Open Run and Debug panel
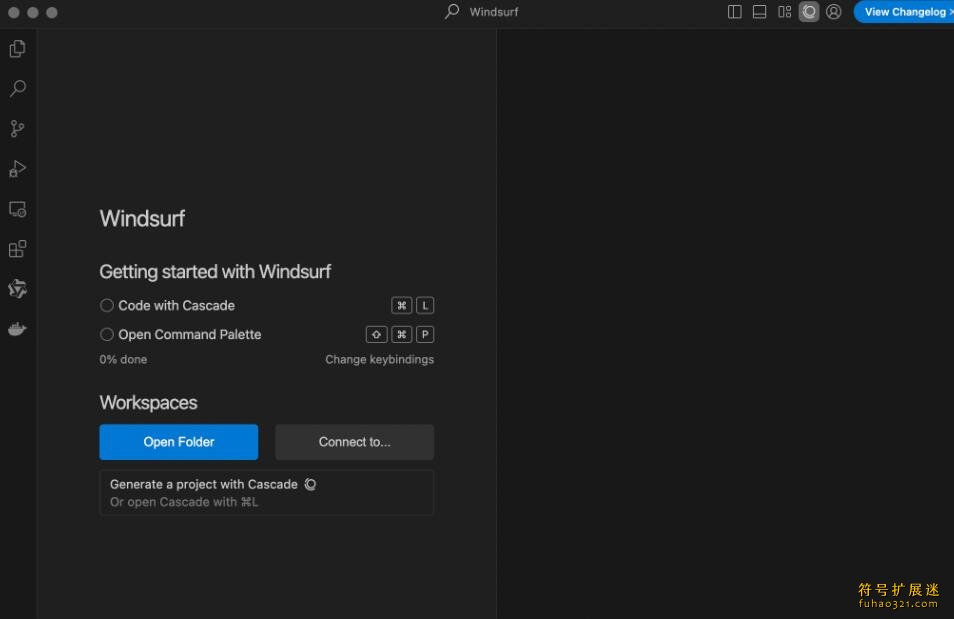 point(18,169)
